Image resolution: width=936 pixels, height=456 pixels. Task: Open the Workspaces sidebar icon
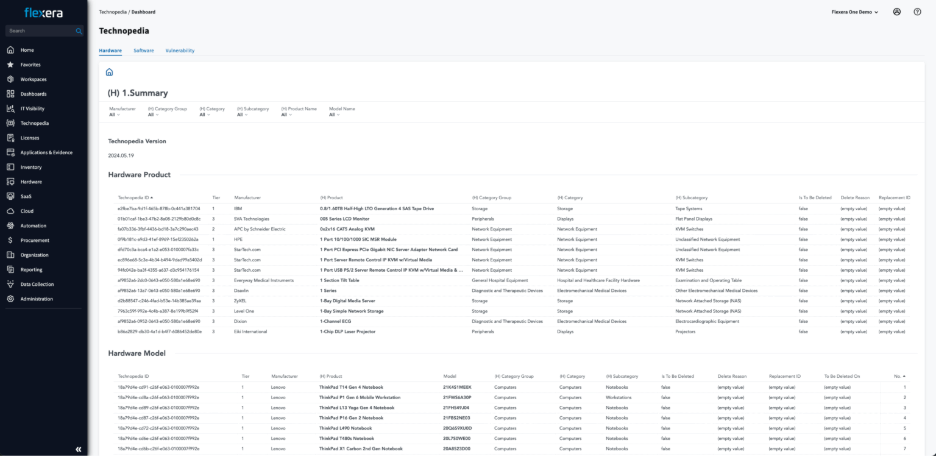click(x=10, y=79)
